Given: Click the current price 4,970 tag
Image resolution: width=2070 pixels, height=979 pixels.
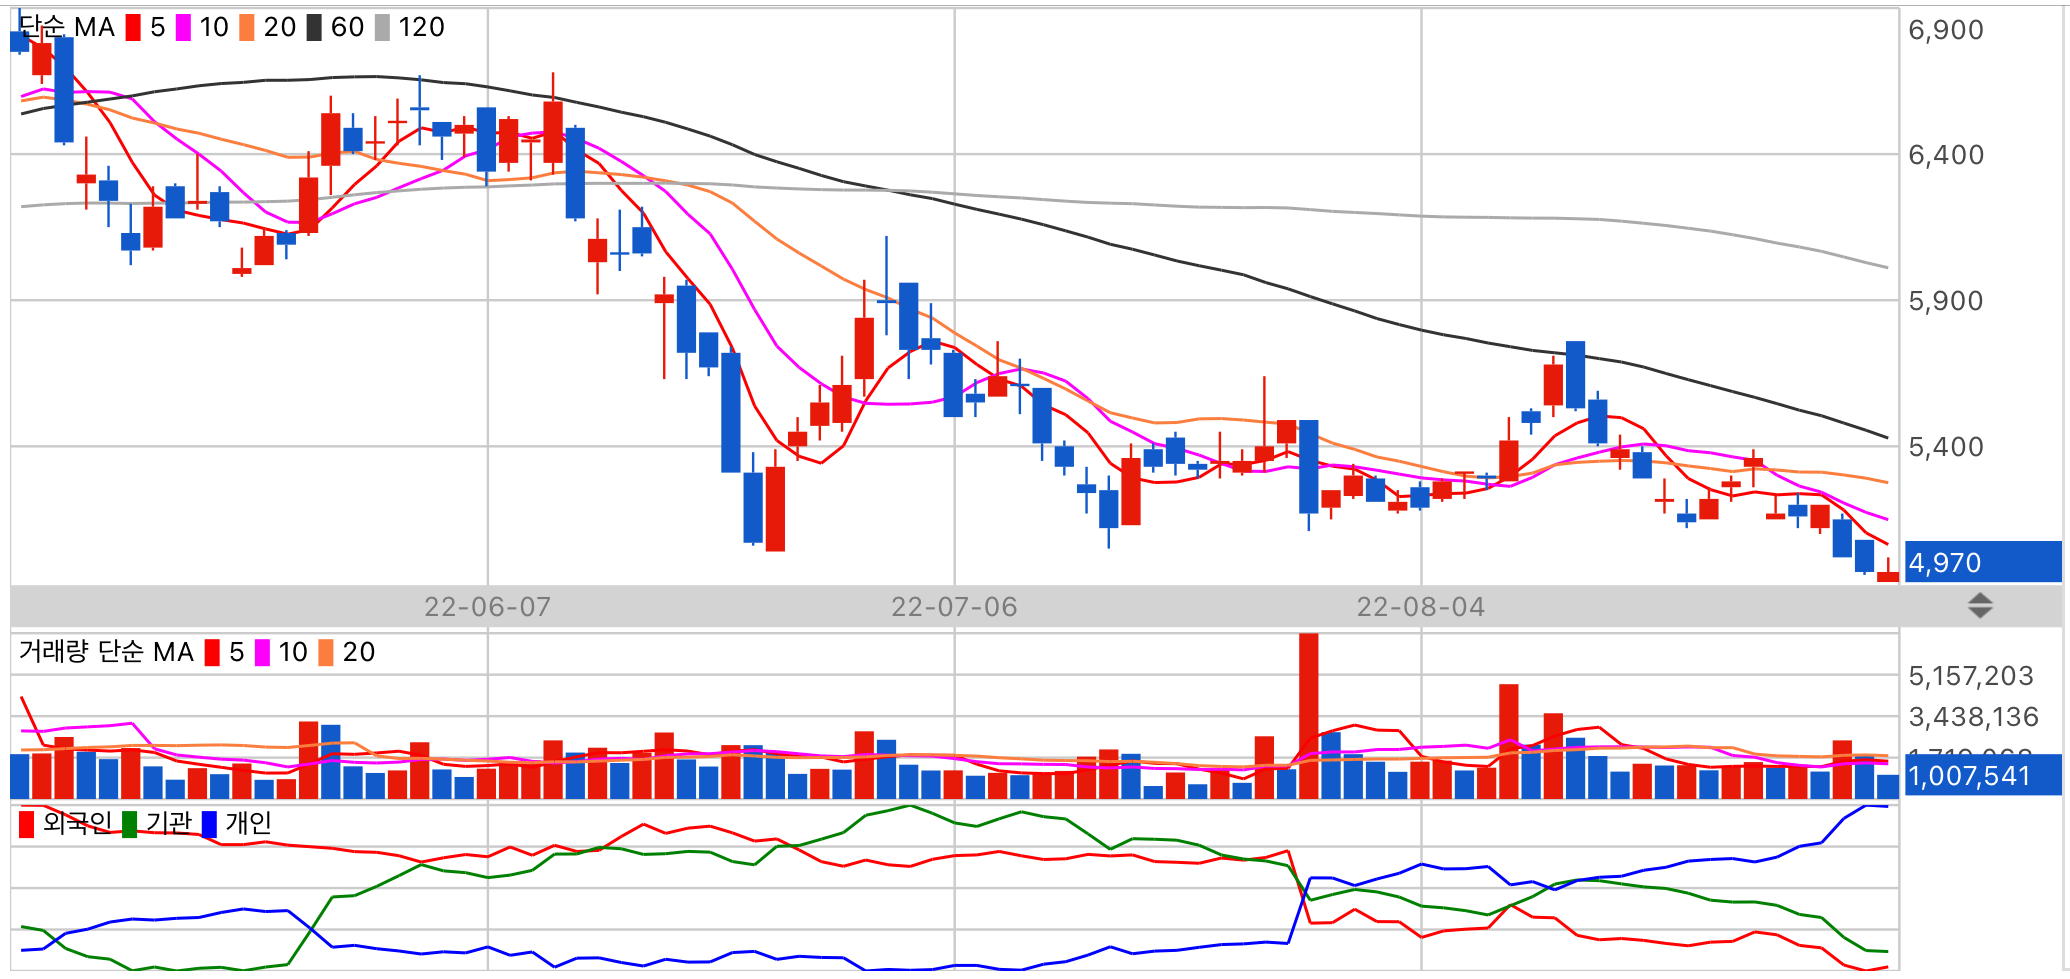Looking at the screenshot, I should (x=1984, y=562).
